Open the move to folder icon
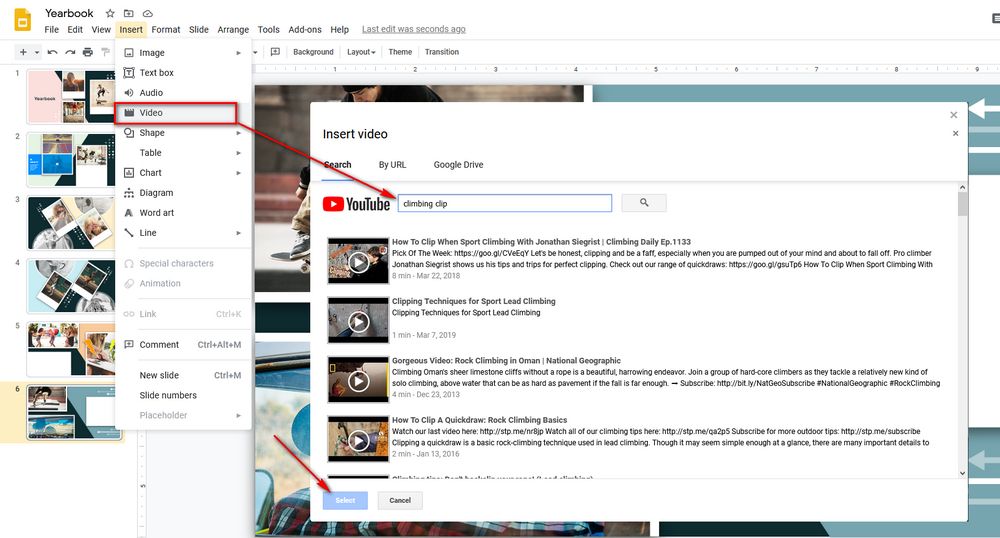Viewport: 1000px width, 538px height. (129, 13)
